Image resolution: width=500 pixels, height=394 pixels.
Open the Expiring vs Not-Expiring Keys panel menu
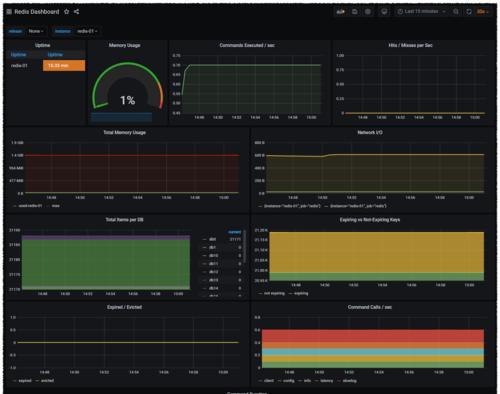370,220
